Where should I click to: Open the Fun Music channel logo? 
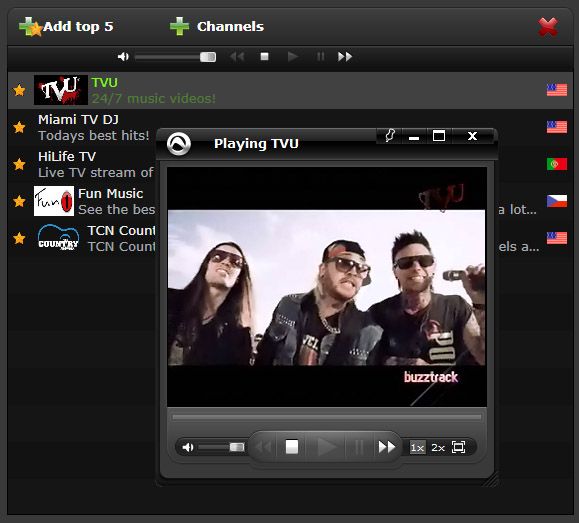tap(54, 201)
